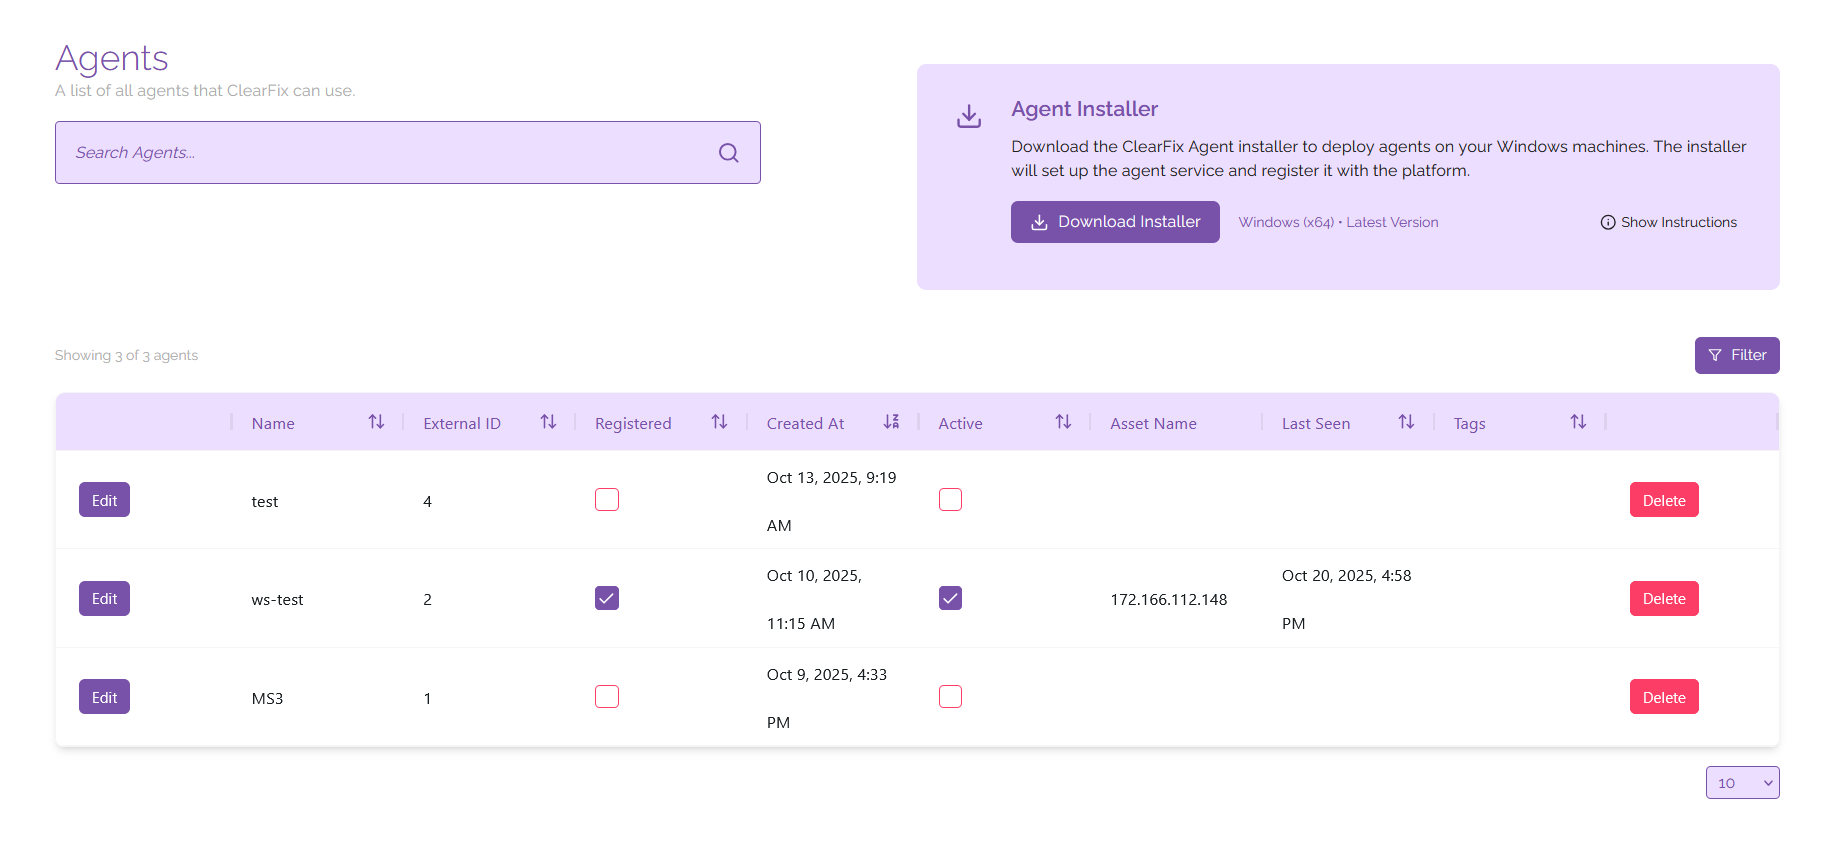Viewport: 1835px width, 853px height.
Task: Sort by Last Seen column arrows
Action: pyautogui.click(x=1406, y=422)
